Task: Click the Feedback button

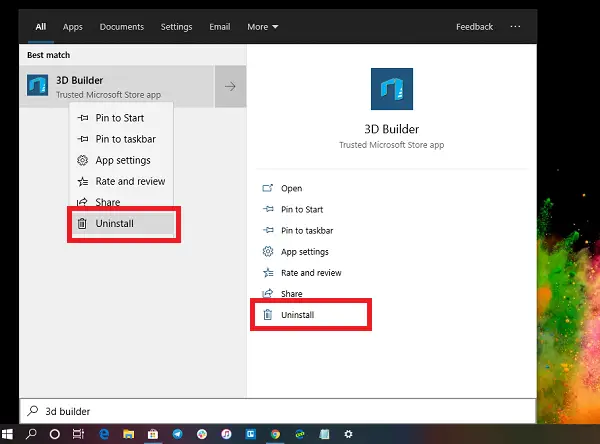Action: click(474, 27)
